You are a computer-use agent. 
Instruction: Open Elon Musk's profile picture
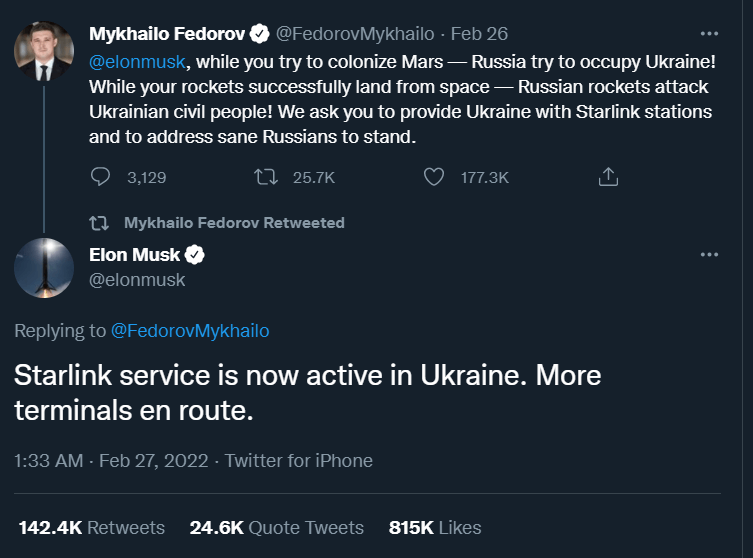click(44, 267)
